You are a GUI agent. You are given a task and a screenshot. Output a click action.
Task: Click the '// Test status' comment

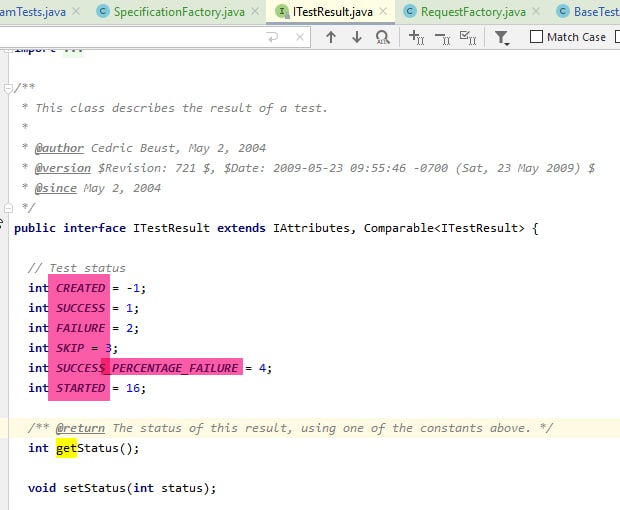point(77,268)
